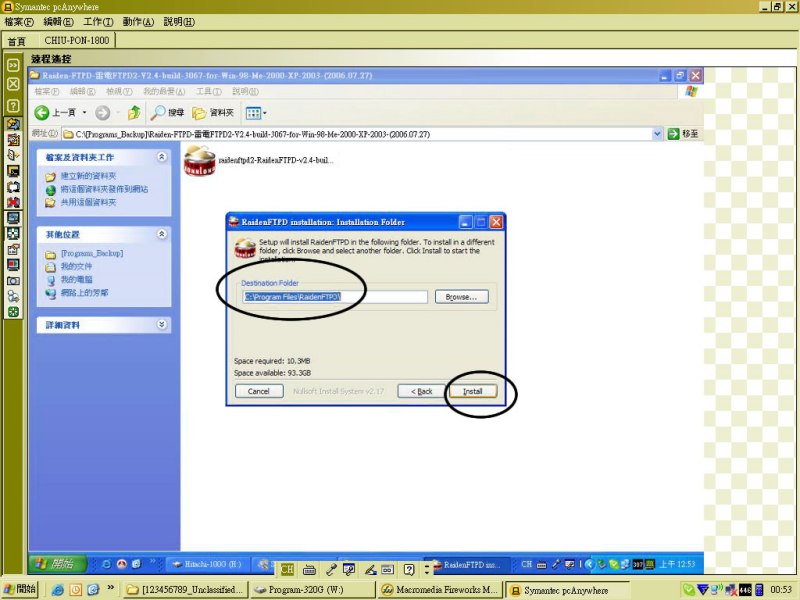This screenshot has height=600, width=800.
Task: Click the four-arrows full screen icon in sidebar
Action: pyautogui.click(x=13, y=234)
